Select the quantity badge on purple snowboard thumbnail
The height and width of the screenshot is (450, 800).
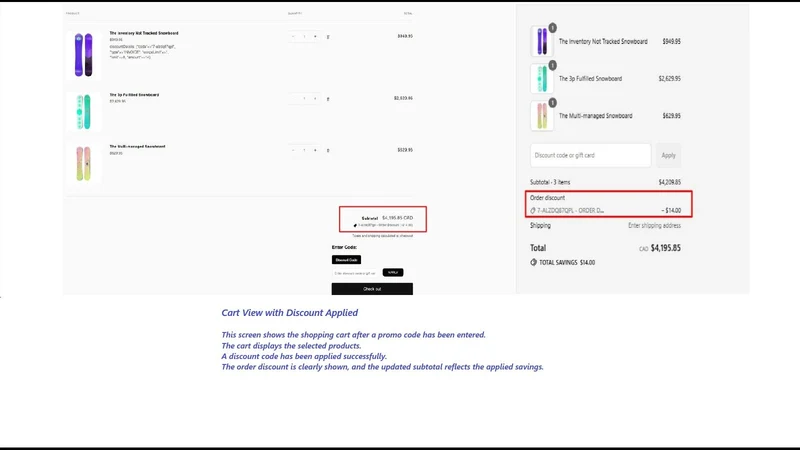pos(553,28)
